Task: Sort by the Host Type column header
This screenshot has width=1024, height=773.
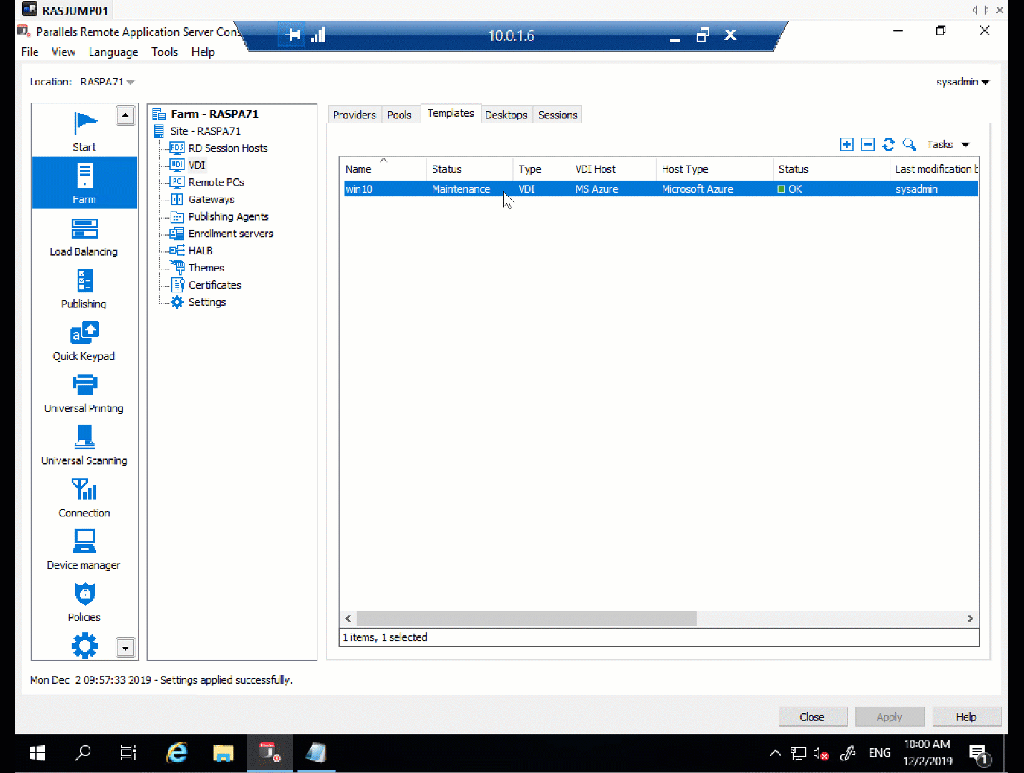Action: (x=714, y=169)
